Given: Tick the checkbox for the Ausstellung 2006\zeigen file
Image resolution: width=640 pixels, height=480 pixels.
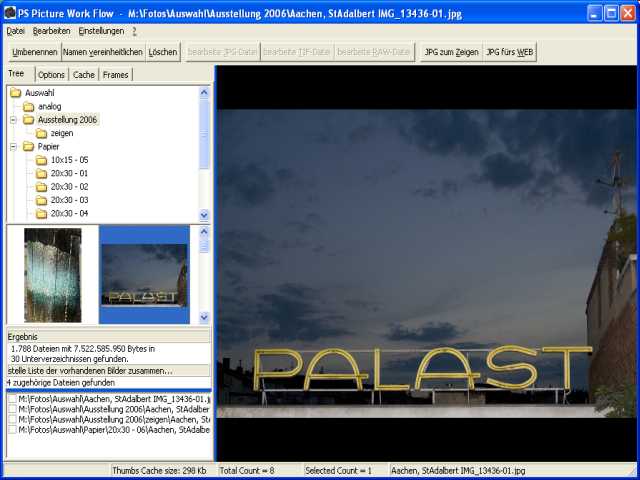Looking at the screenshot, I should (x=12, y=419).
